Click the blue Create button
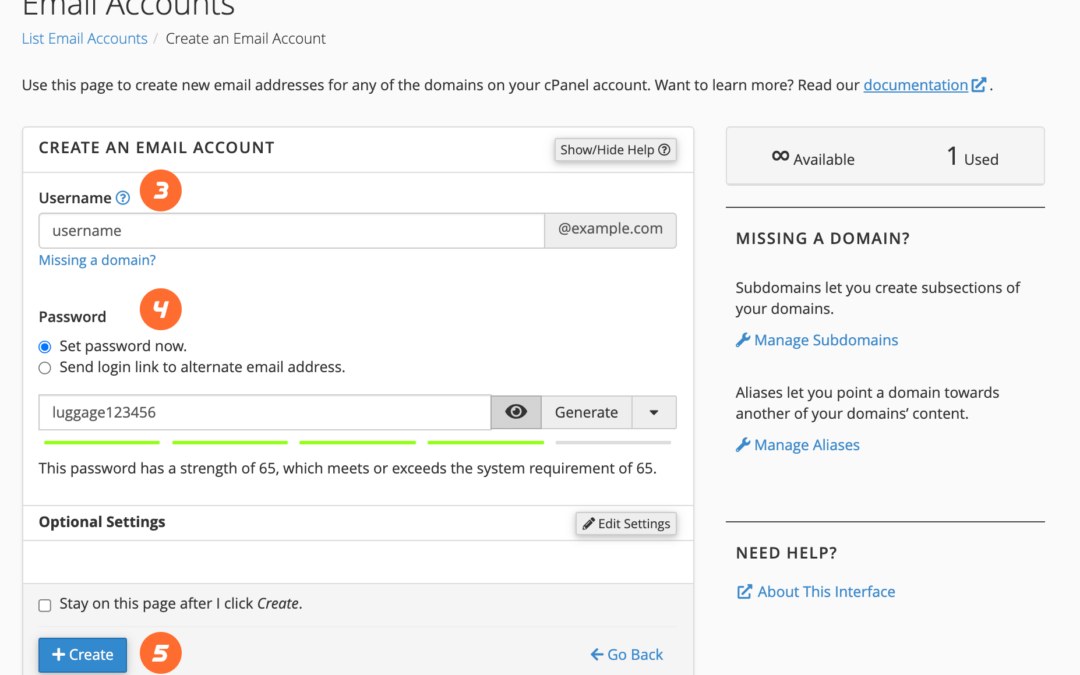The image size is (1080, 675). pos(83,654)
